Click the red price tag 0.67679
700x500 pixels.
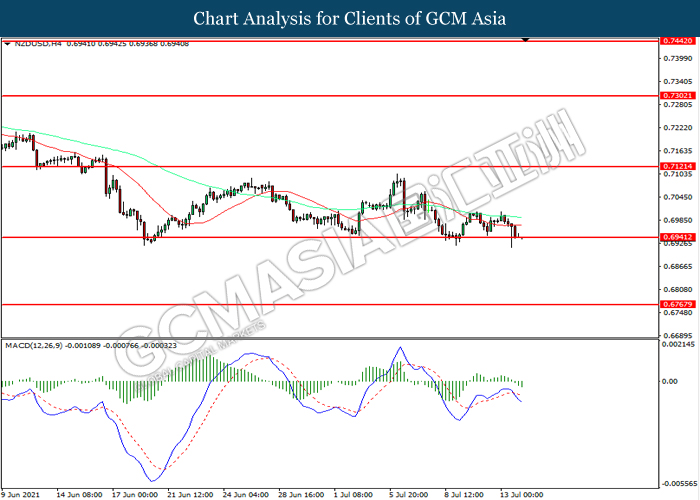[x=678, y=304]
